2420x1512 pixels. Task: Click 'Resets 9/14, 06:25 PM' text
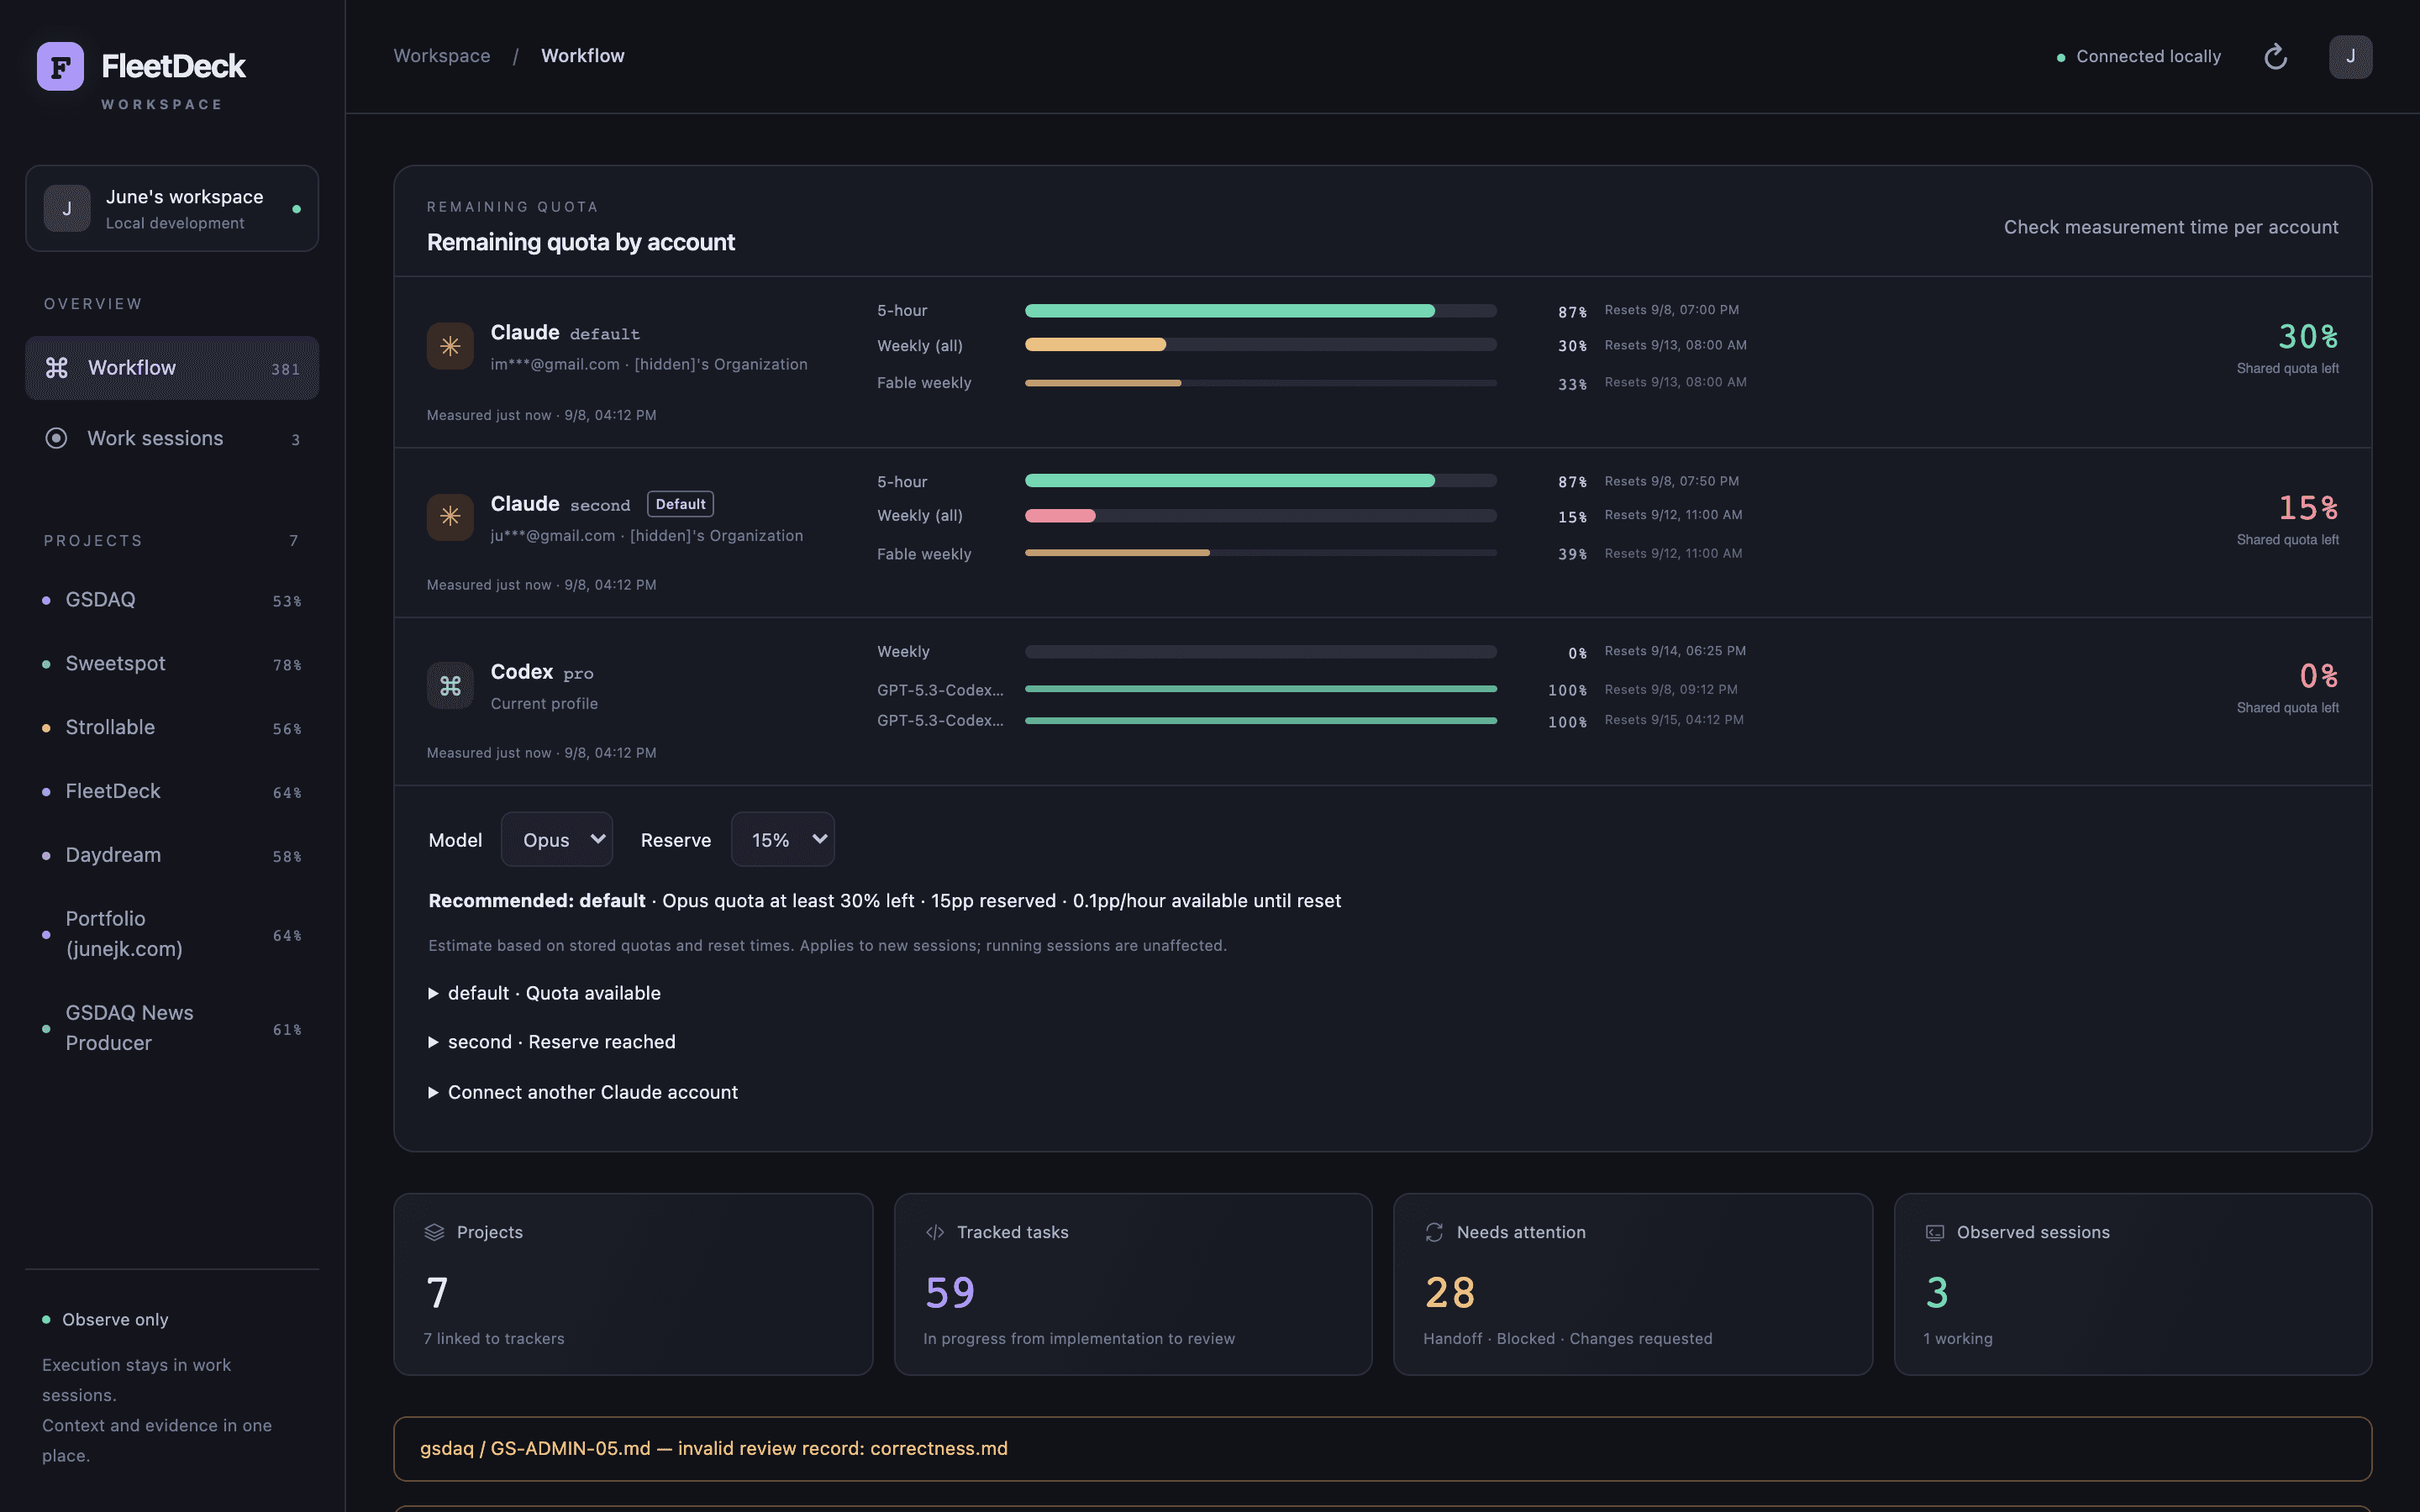(1675, 651)
